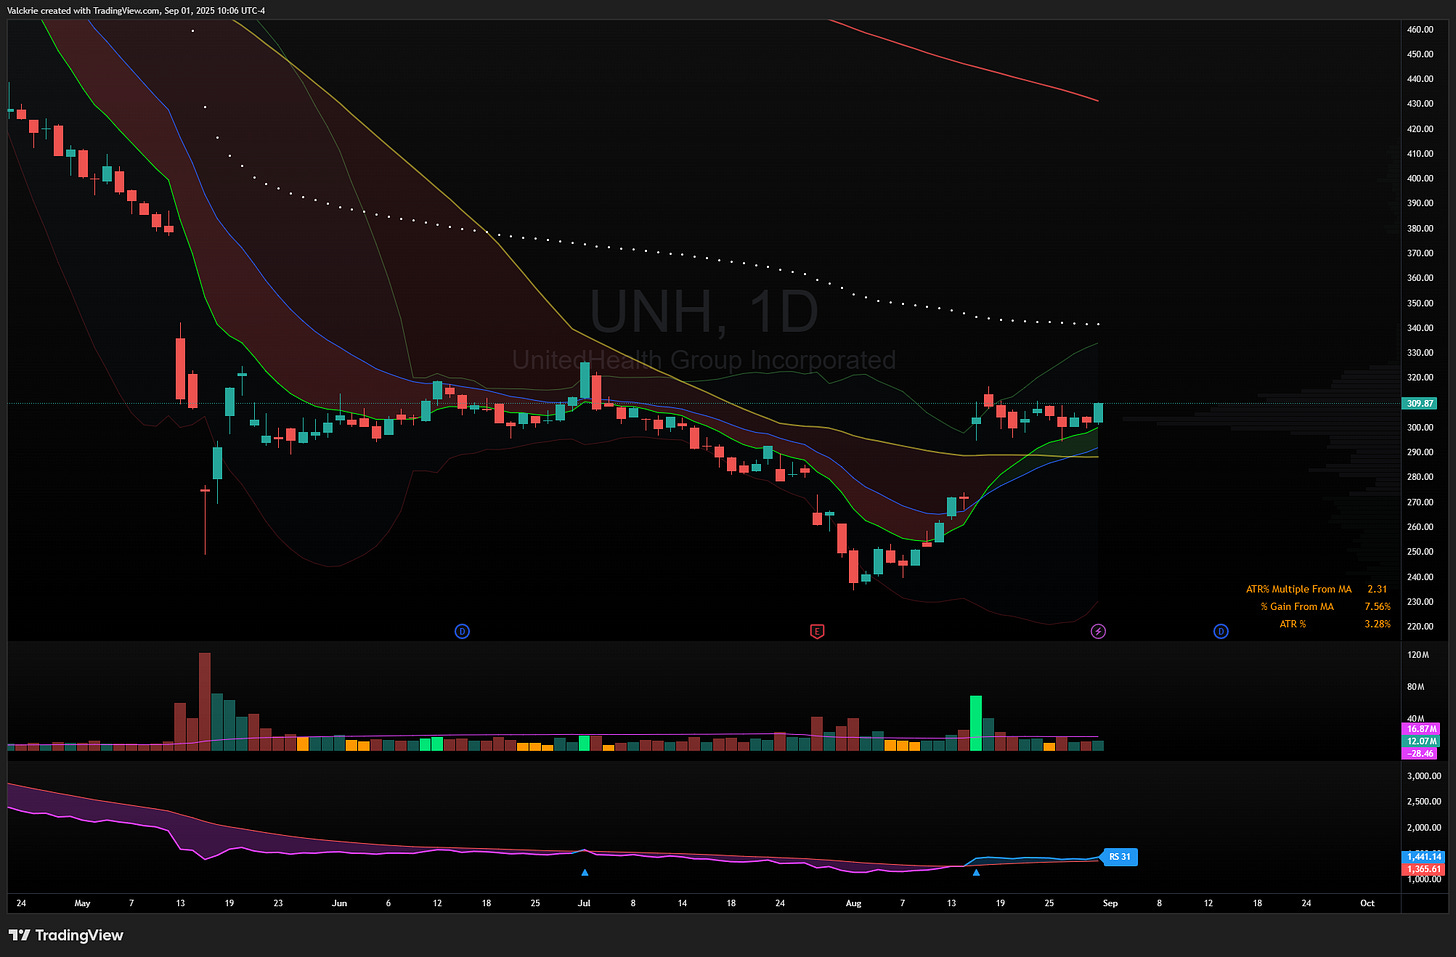Click the last green candlestick on the chart

click(x=1098, y=412)
